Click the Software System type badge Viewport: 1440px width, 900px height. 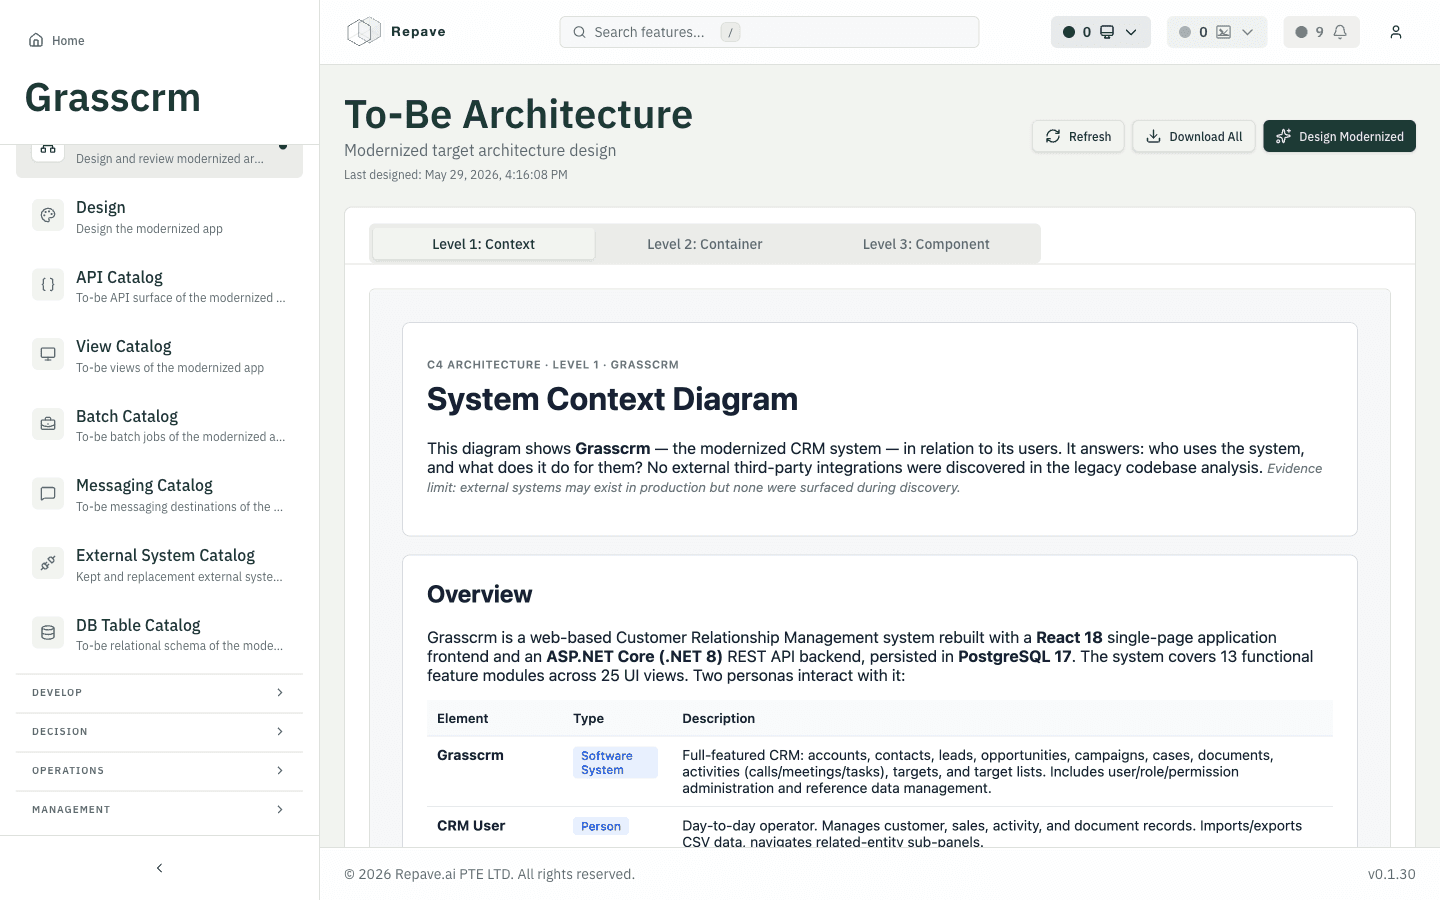[x=615, y=763]
